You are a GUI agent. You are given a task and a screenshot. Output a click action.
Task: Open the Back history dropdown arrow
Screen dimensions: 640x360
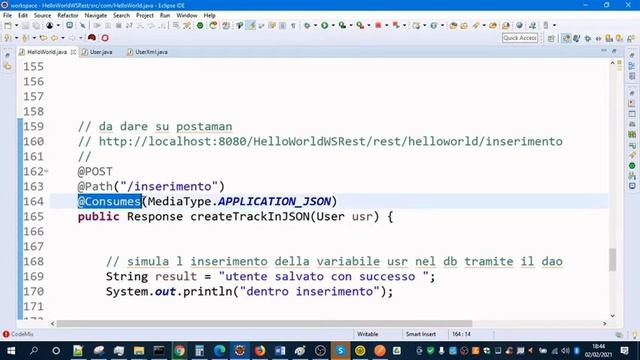(x=62, y=38)
